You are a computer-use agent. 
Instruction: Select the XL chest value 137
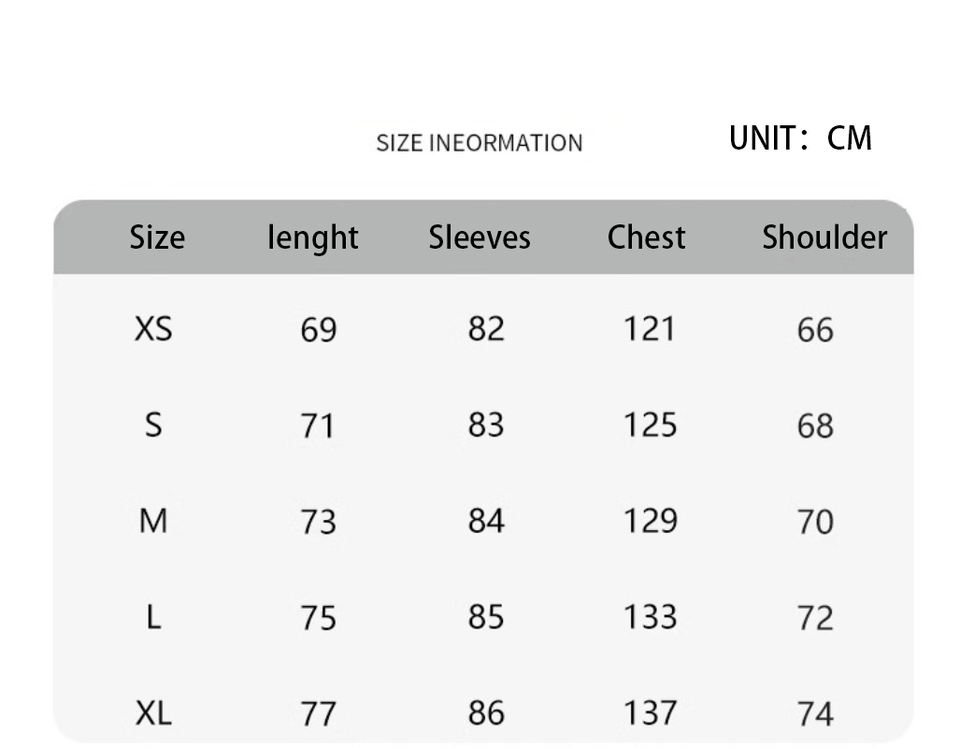pos(650,713)
